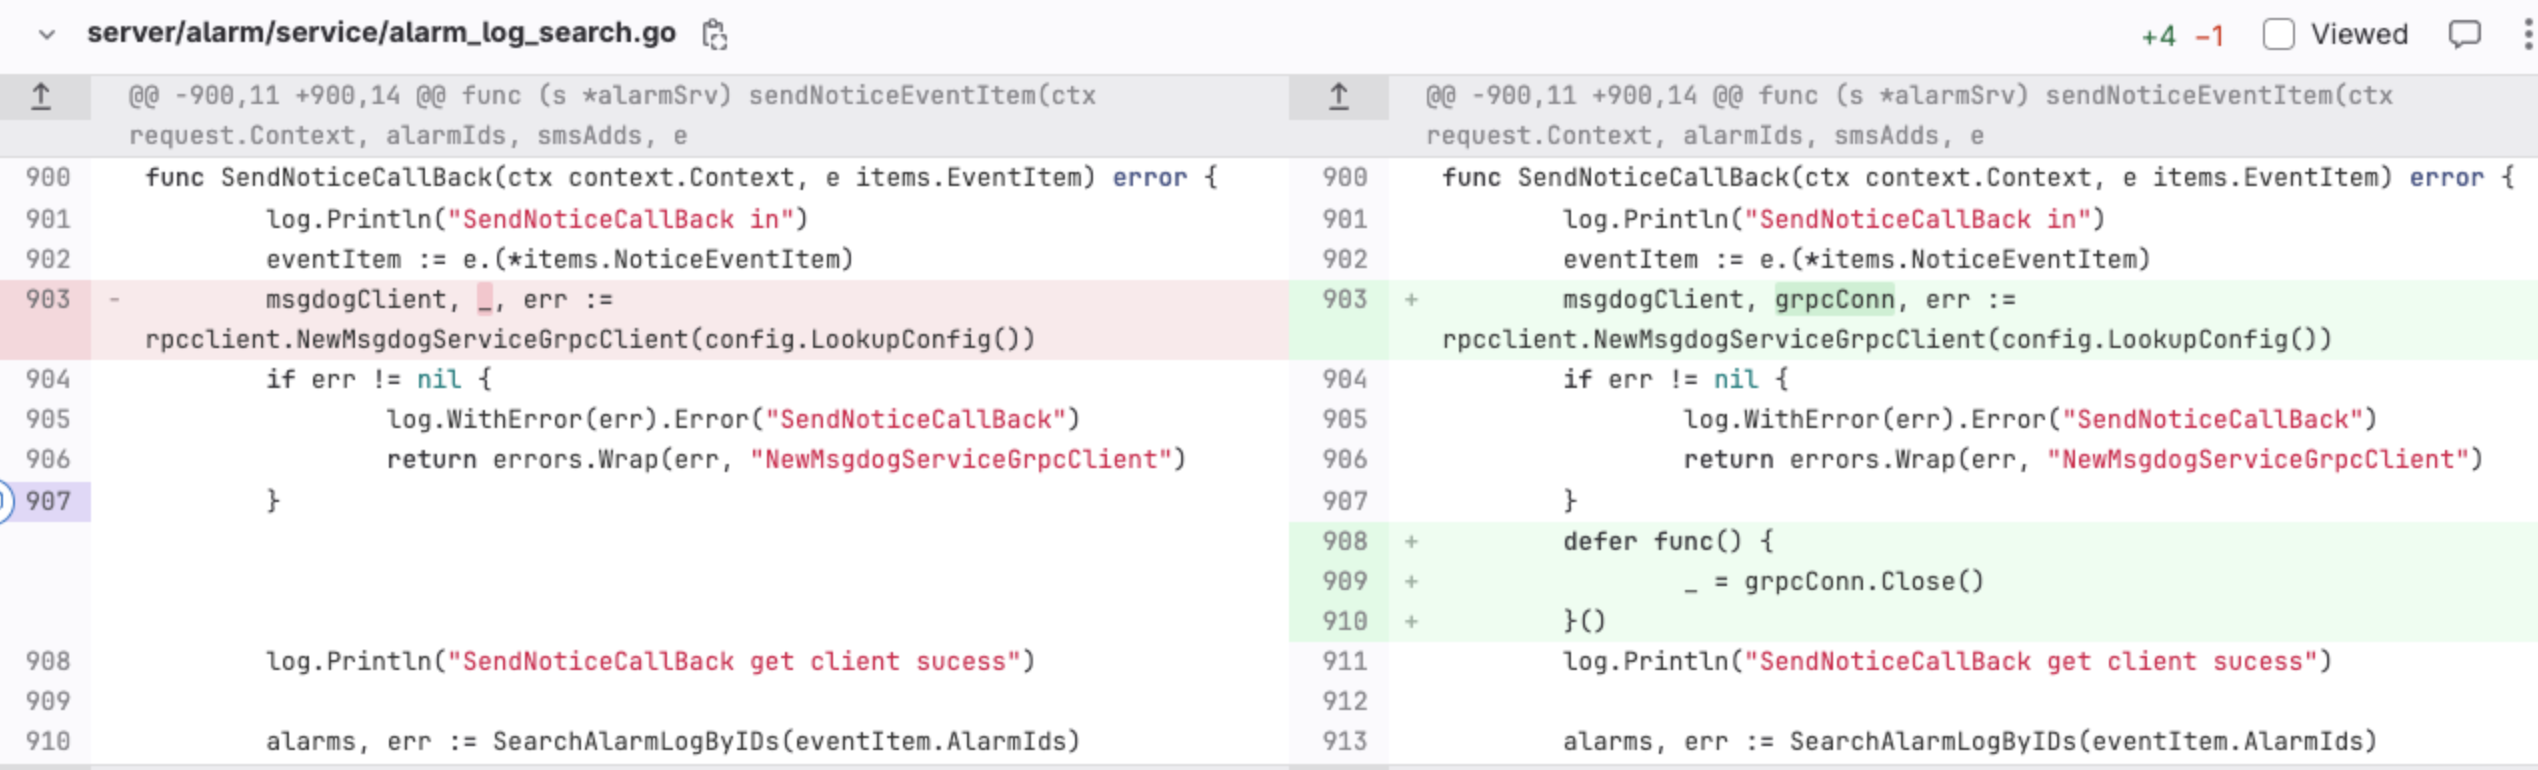Click the Viewed label text
2538x770 pixels.
[x=2358, y=35]
